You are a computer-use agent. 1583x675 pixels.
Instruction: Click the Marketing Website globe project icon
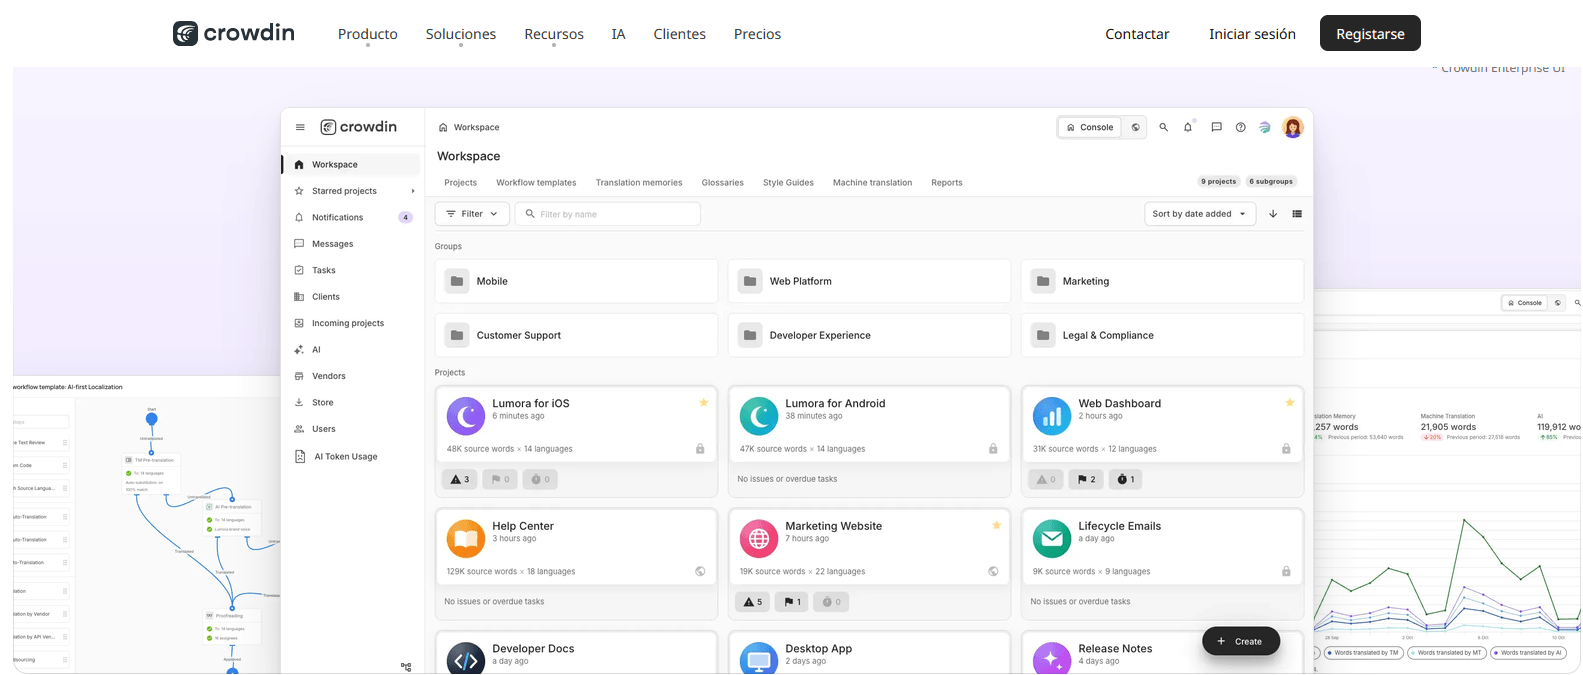[759, 539]
